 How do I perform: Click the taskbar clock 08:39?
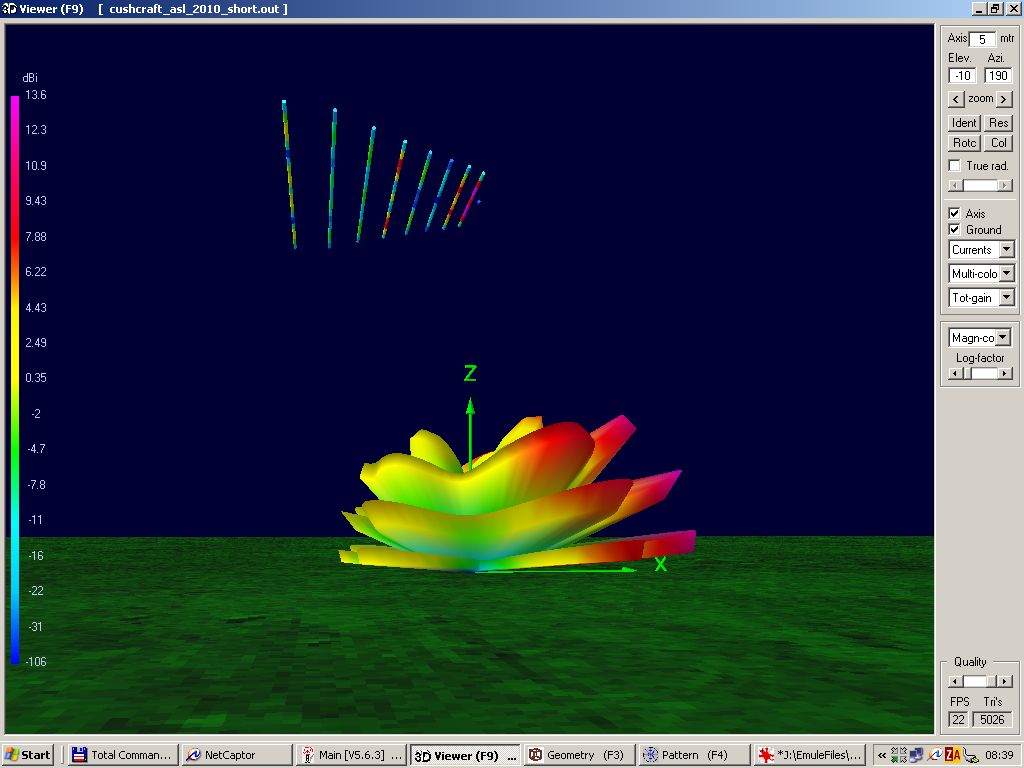[x=999, y=755]
